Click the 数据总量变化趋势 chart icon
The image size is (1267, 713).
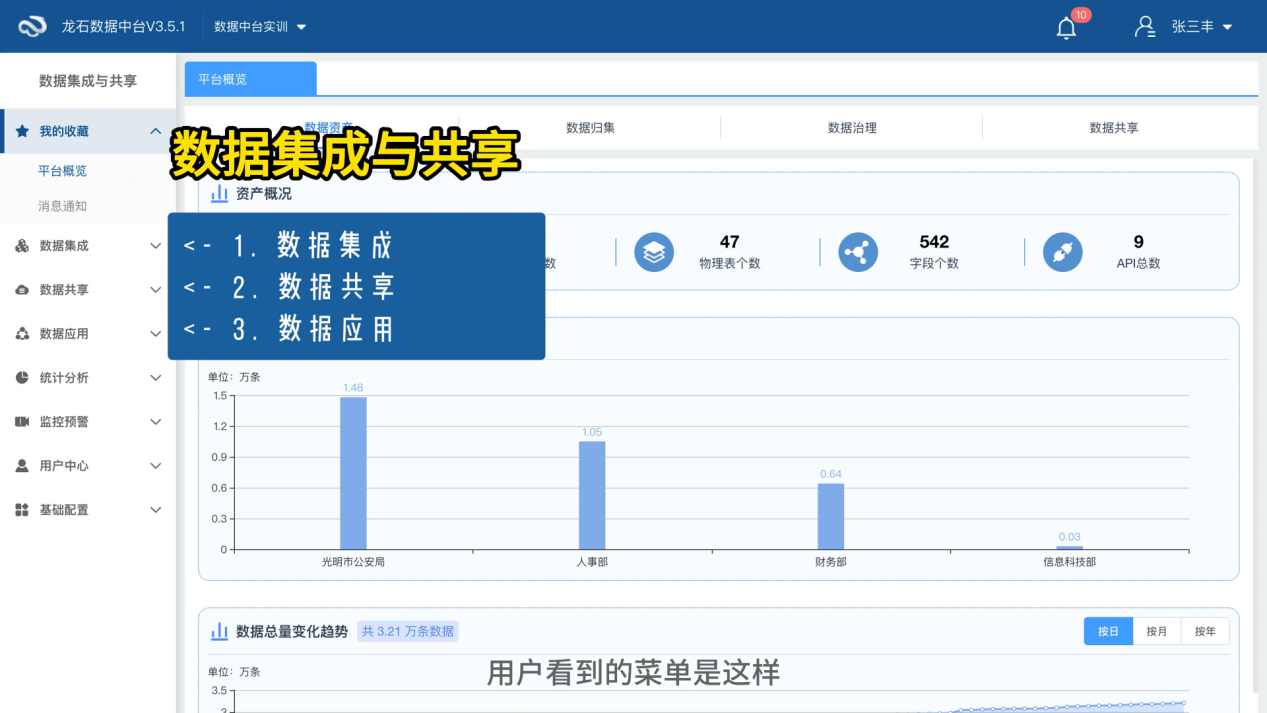click(219, 631)
